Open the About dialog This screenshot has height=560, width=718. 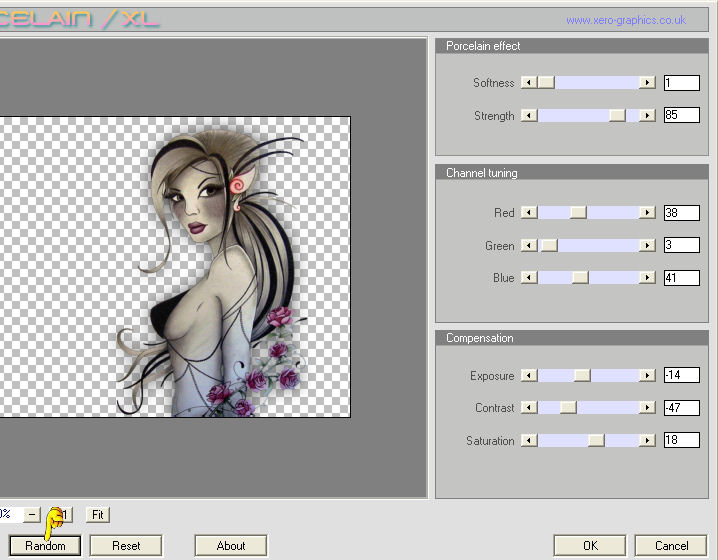coord(231,546)
